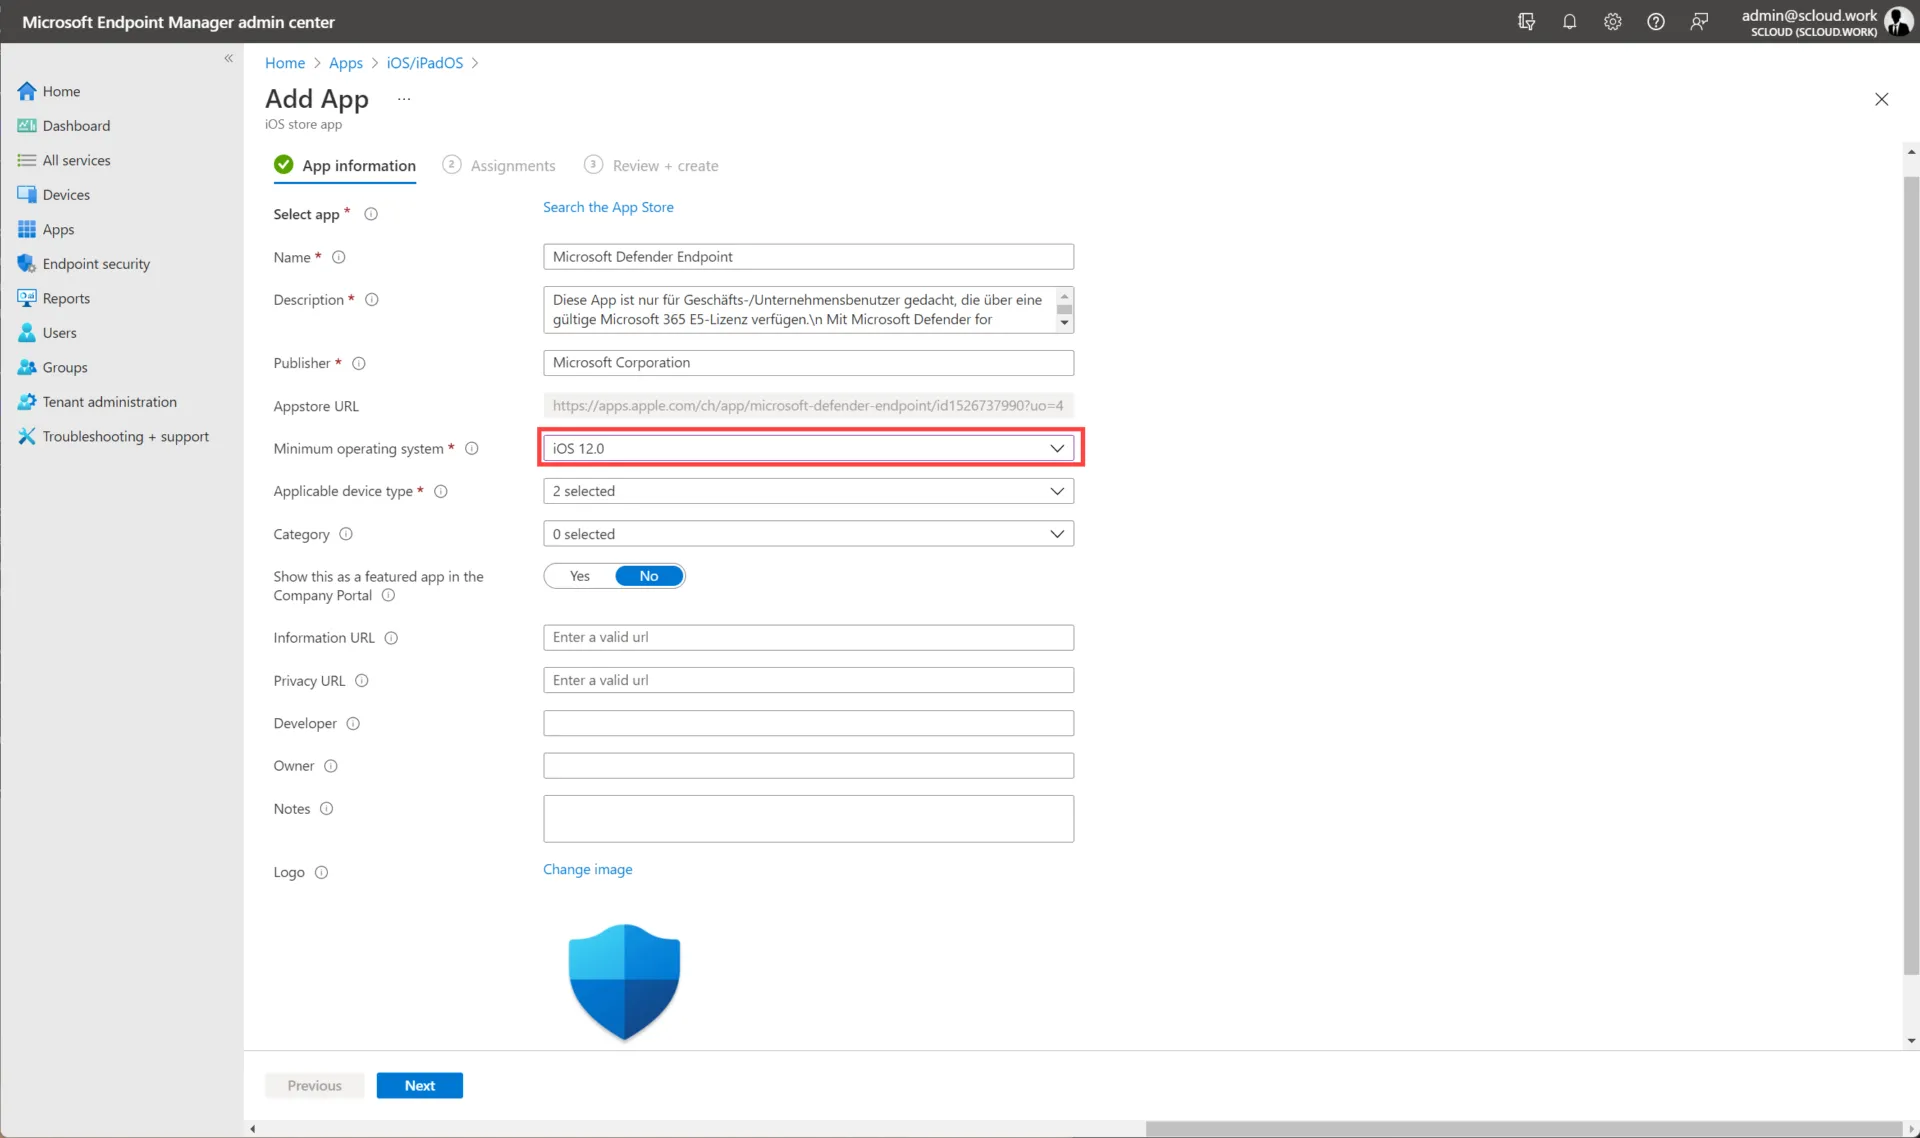Collapse the left navigation sidebar
Viewport: 1920px width, 1138px height.
tap(228, 58)
